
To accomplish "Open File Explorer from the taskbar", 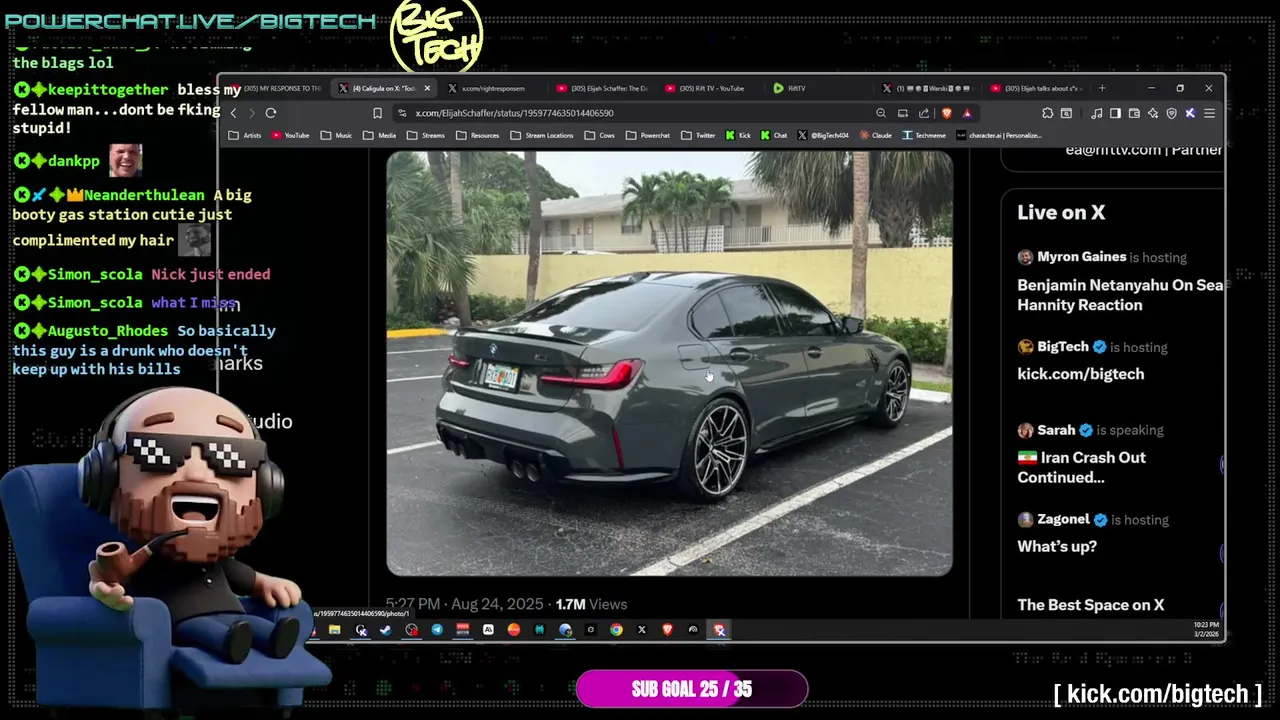I will tap(334, 630).
